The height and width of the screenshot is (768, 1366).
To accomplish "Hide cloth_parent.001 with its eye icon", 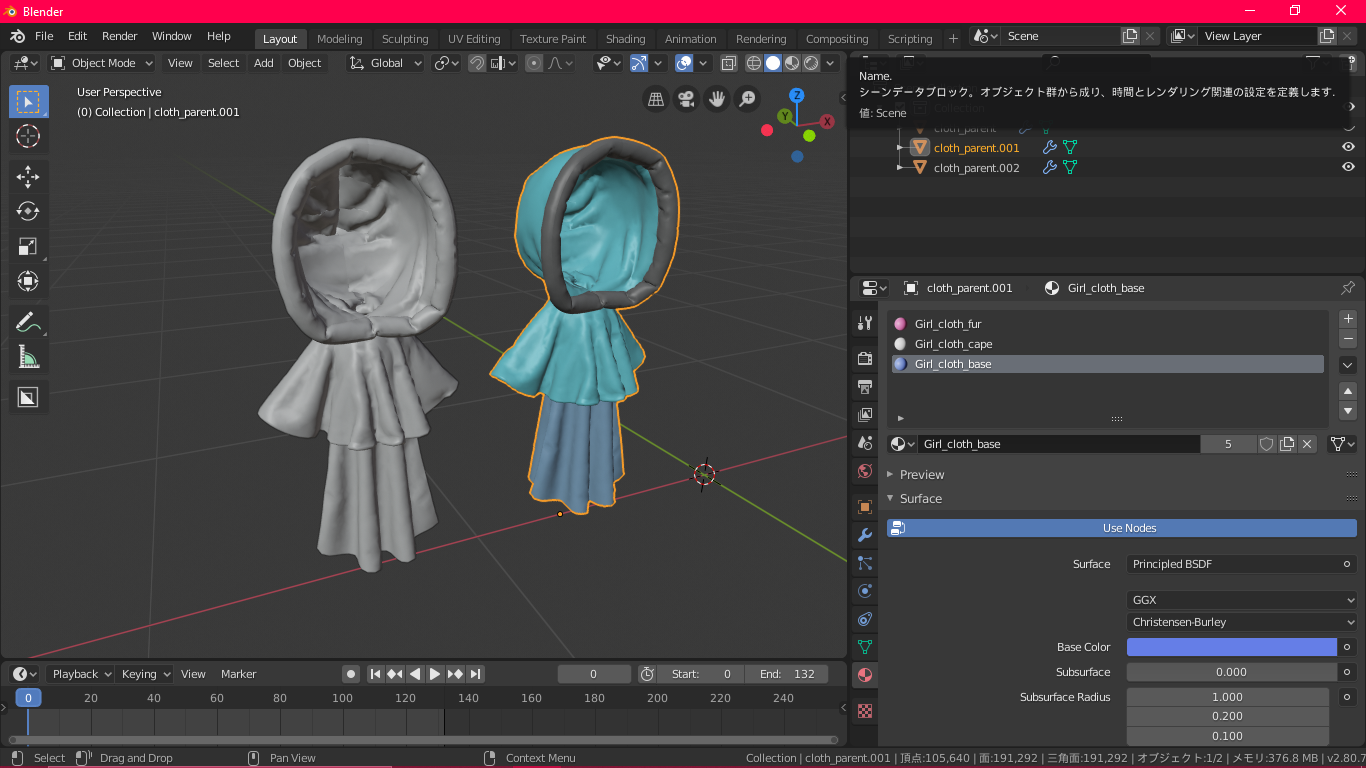I will tap(1348, 147).
